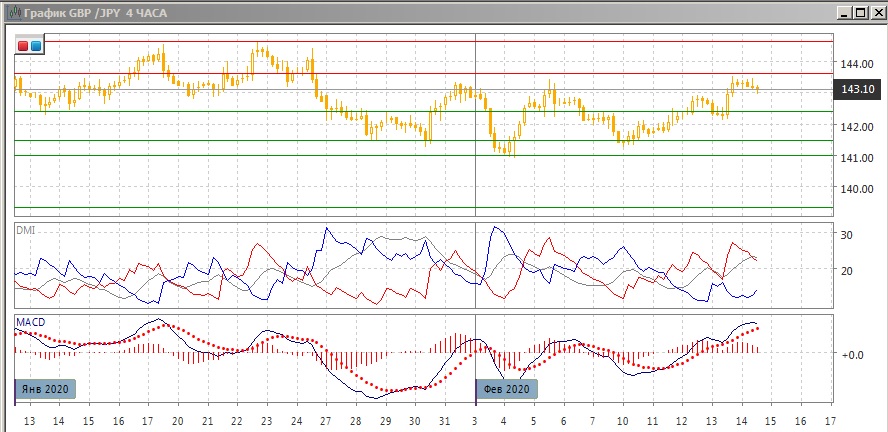Click the MACD +0.0 scale label
The image size is (888, 432).
tap(852, 355)
